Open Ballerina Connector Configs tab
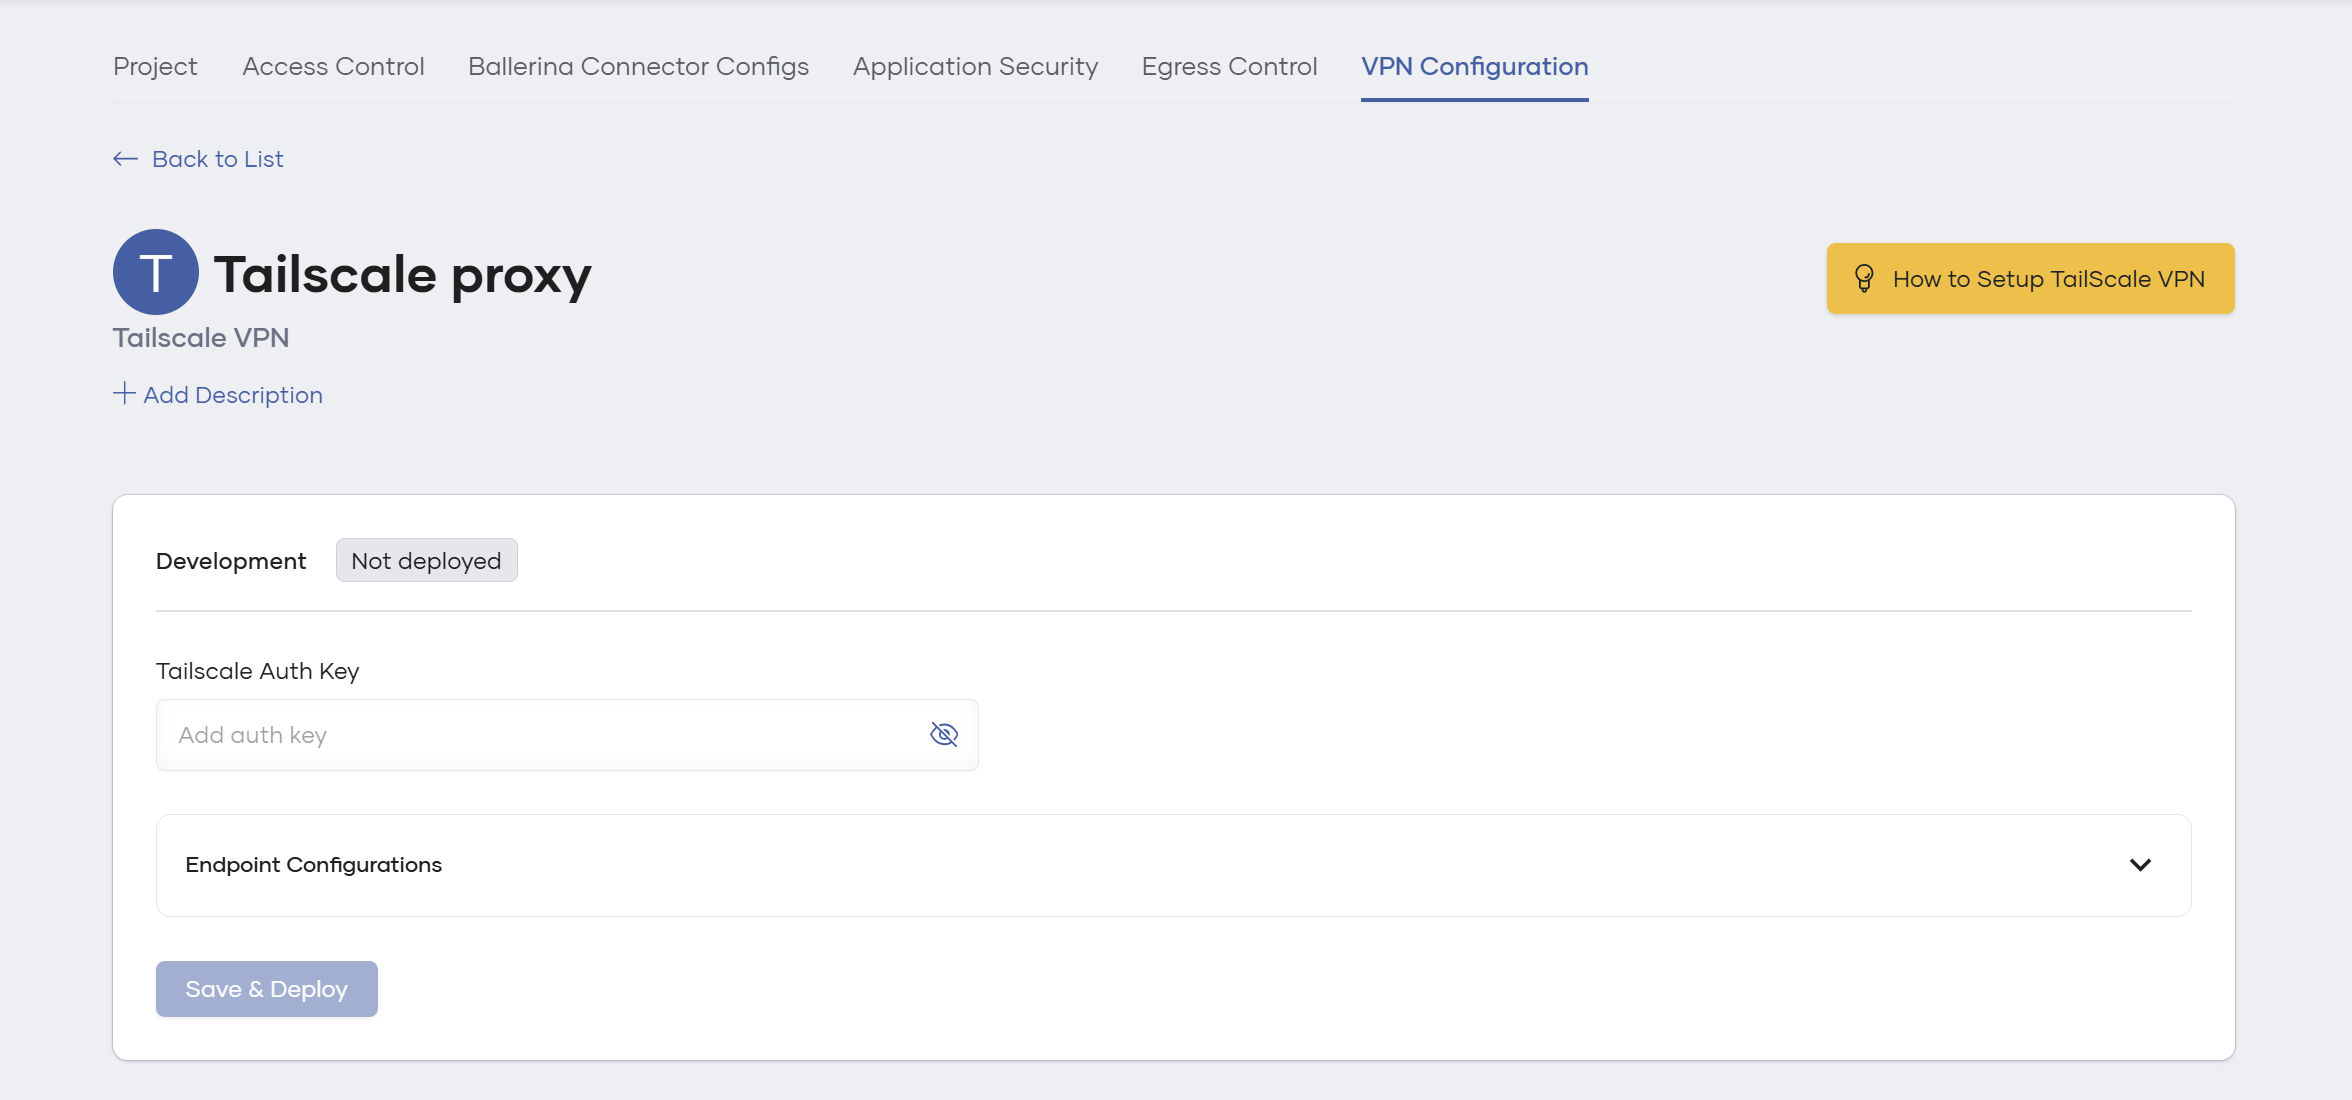 [638, 66]
